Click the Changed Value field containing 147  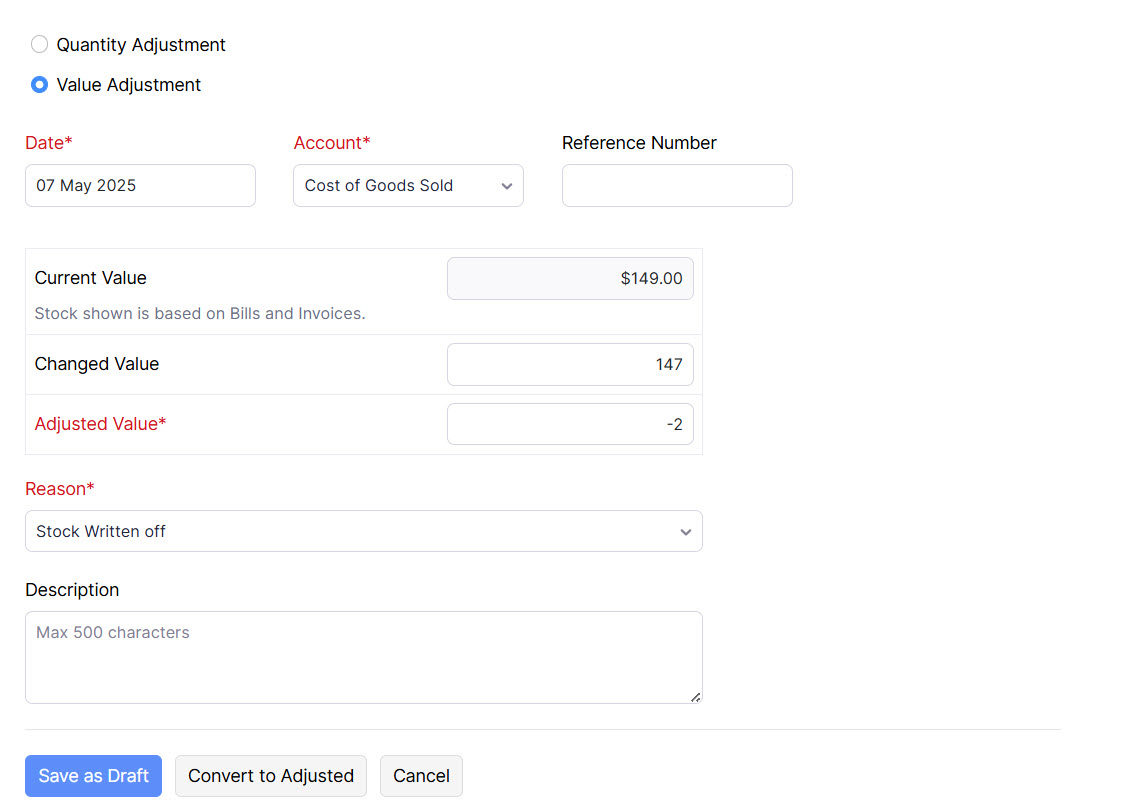570,365
